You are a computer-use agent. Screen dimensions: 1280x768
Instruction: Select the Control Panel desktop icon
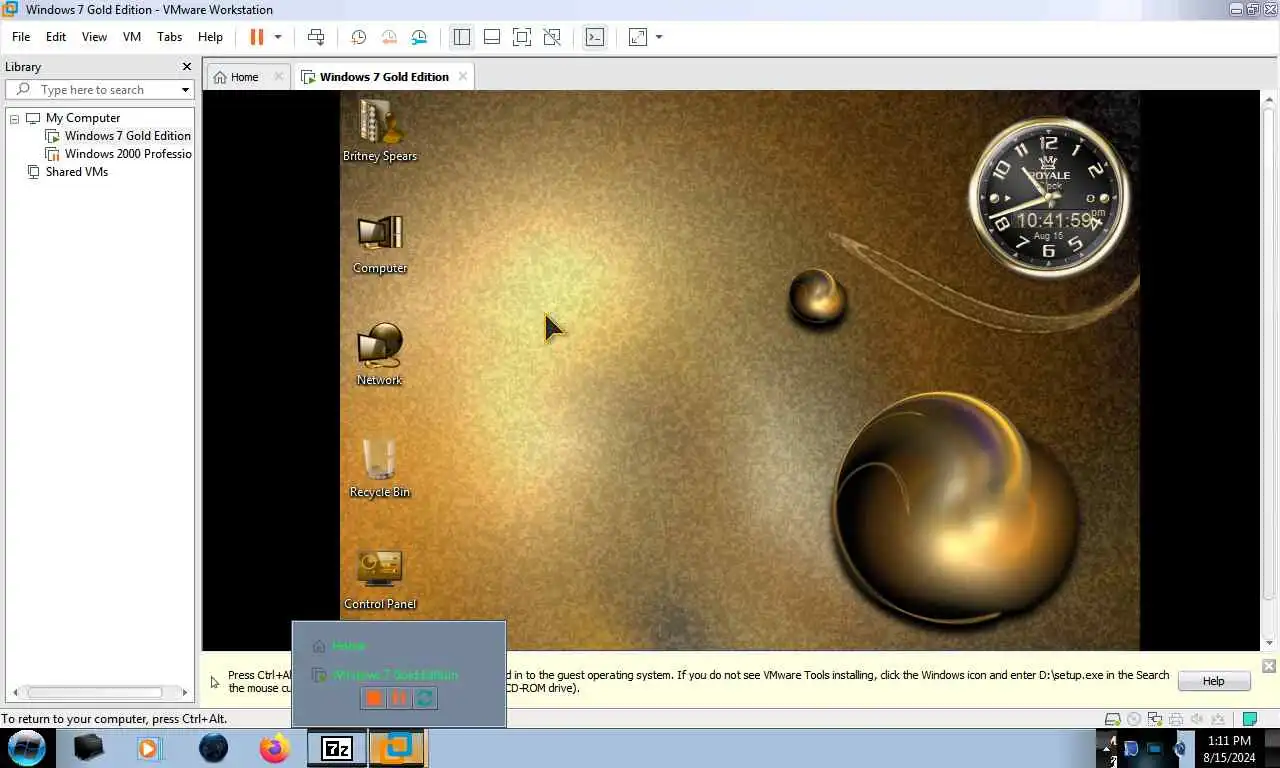(x=380, y=580)
